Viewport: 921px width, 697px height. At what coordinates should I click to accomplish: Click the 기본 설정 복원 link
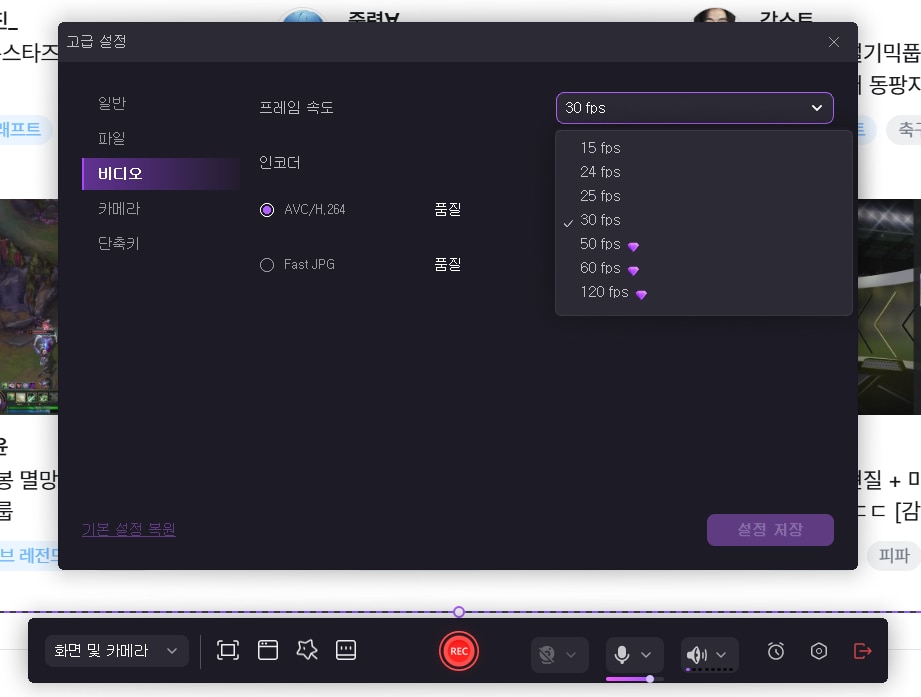tap(129, 530)
